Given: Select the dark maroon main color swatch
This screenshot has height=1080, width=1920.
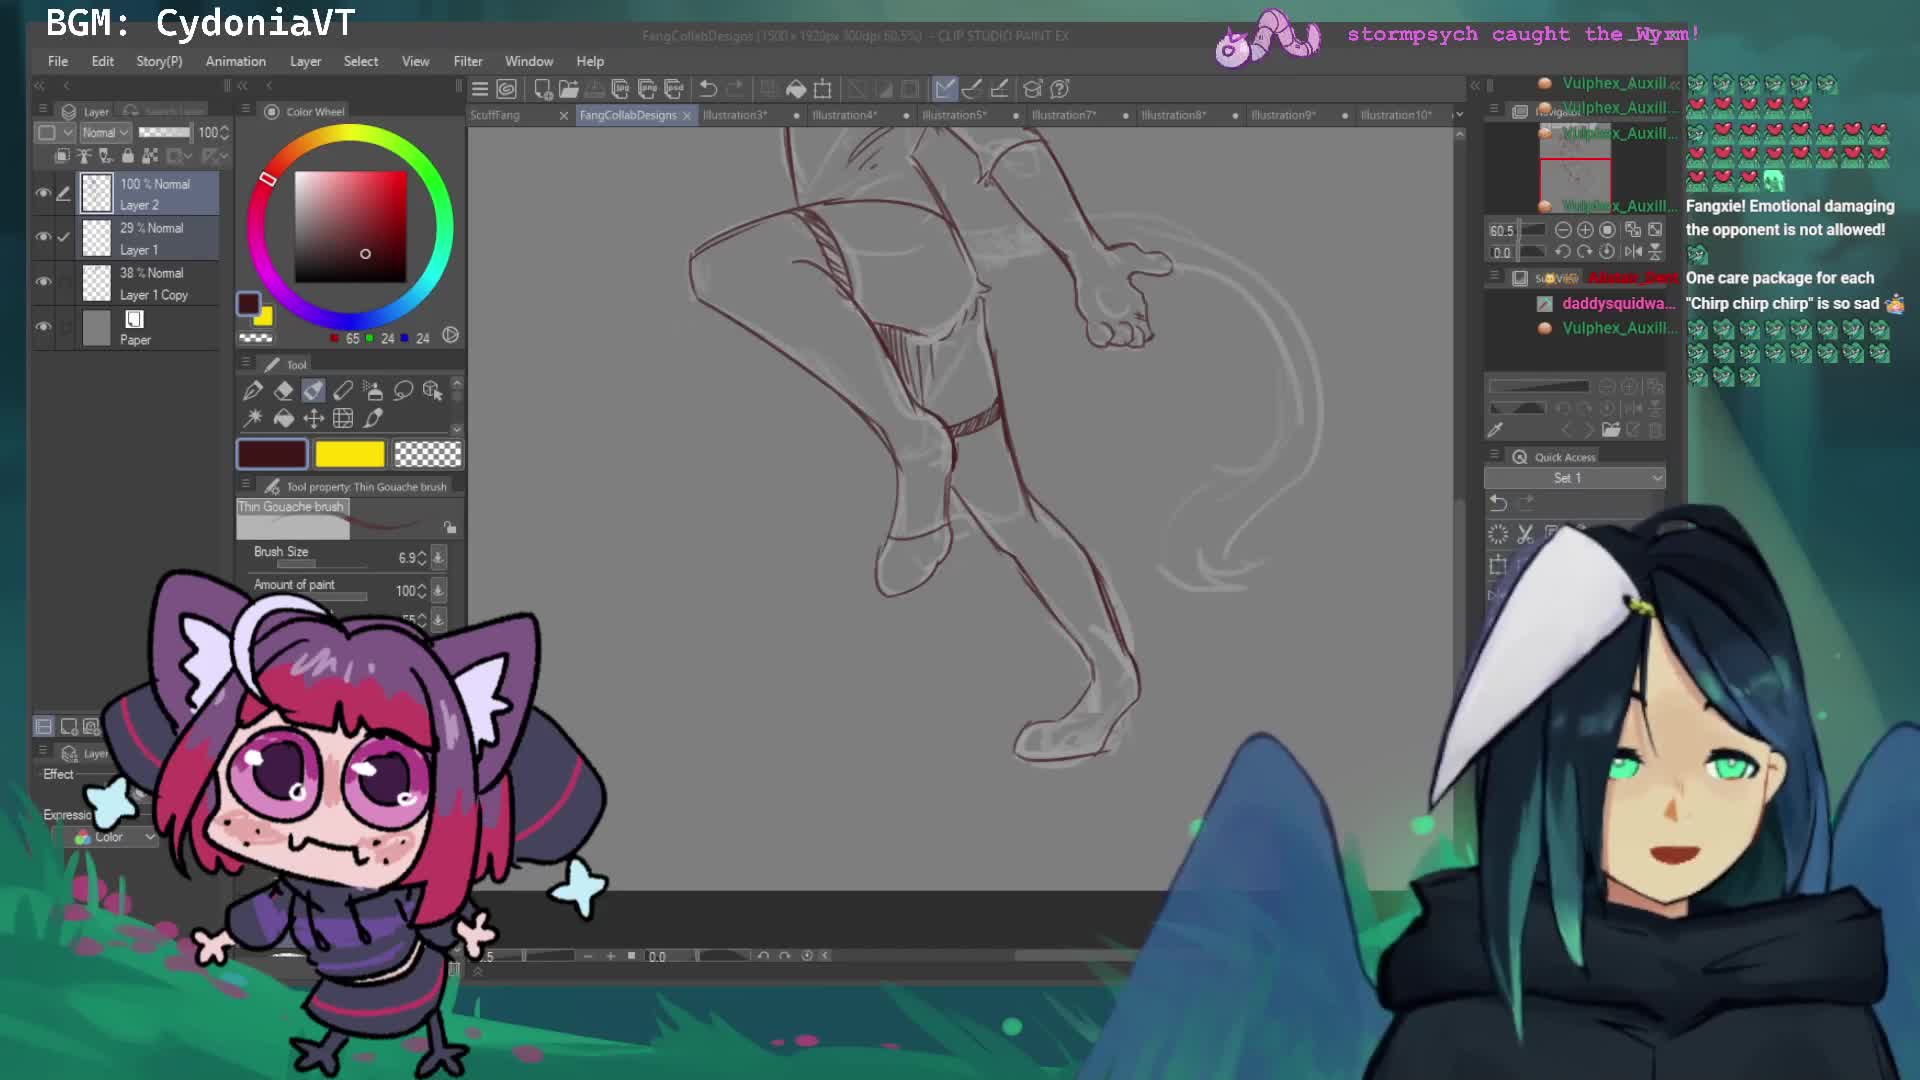Looking at the screenshot, I should 272,455.
